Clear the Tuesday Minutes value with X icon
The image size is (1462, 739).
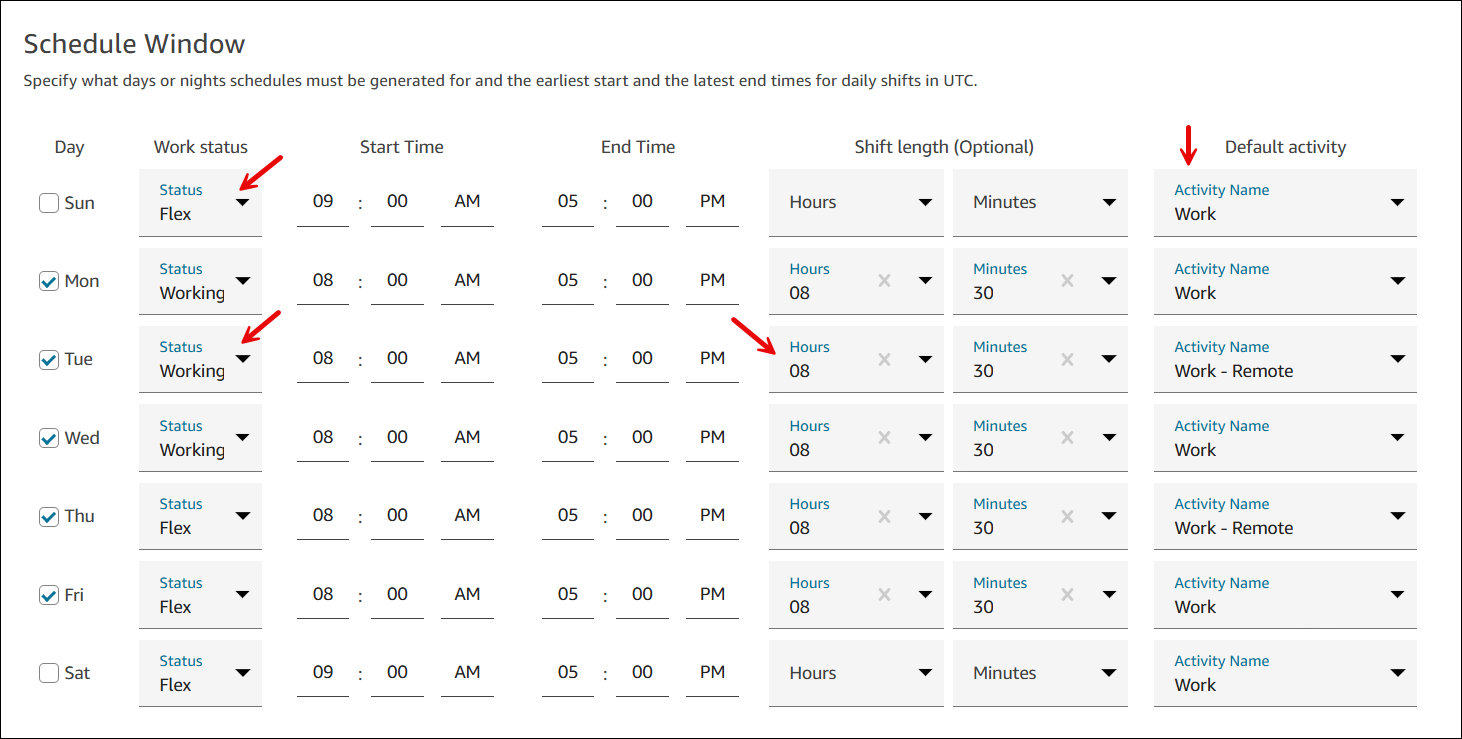coord(1067,359)
